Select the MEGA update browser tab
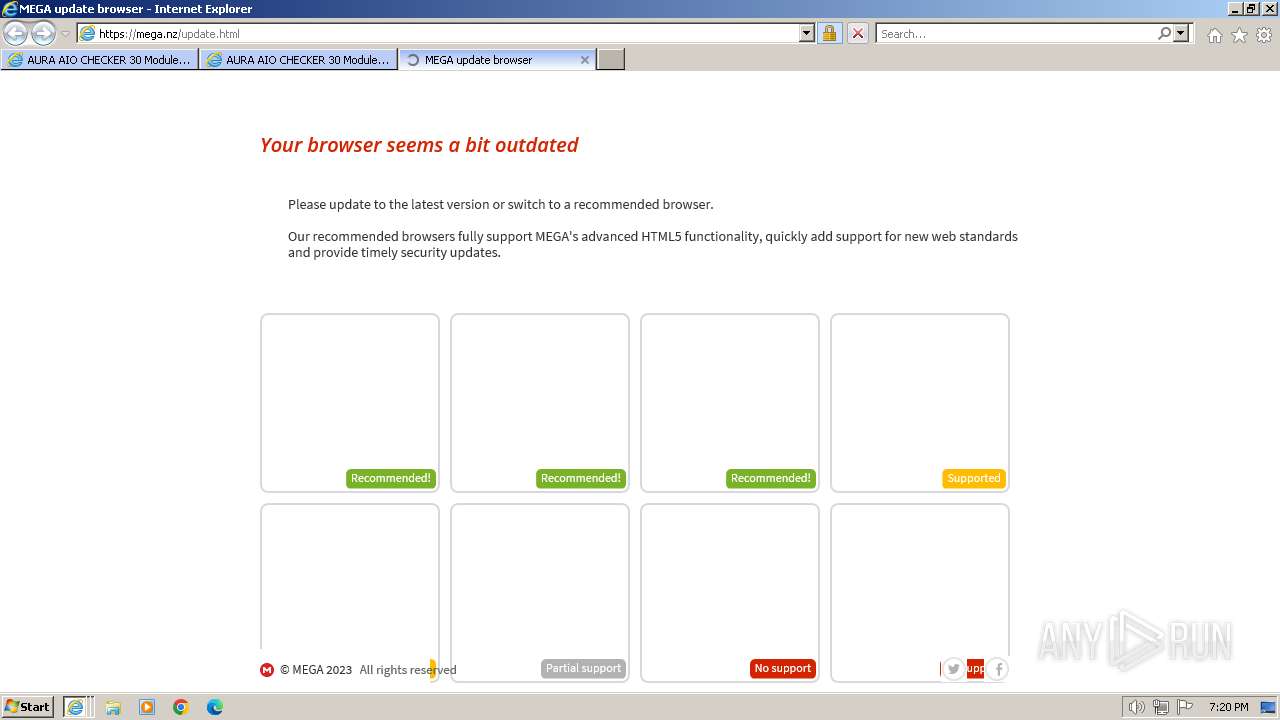The image size is (1280, 720). [497, 60]
